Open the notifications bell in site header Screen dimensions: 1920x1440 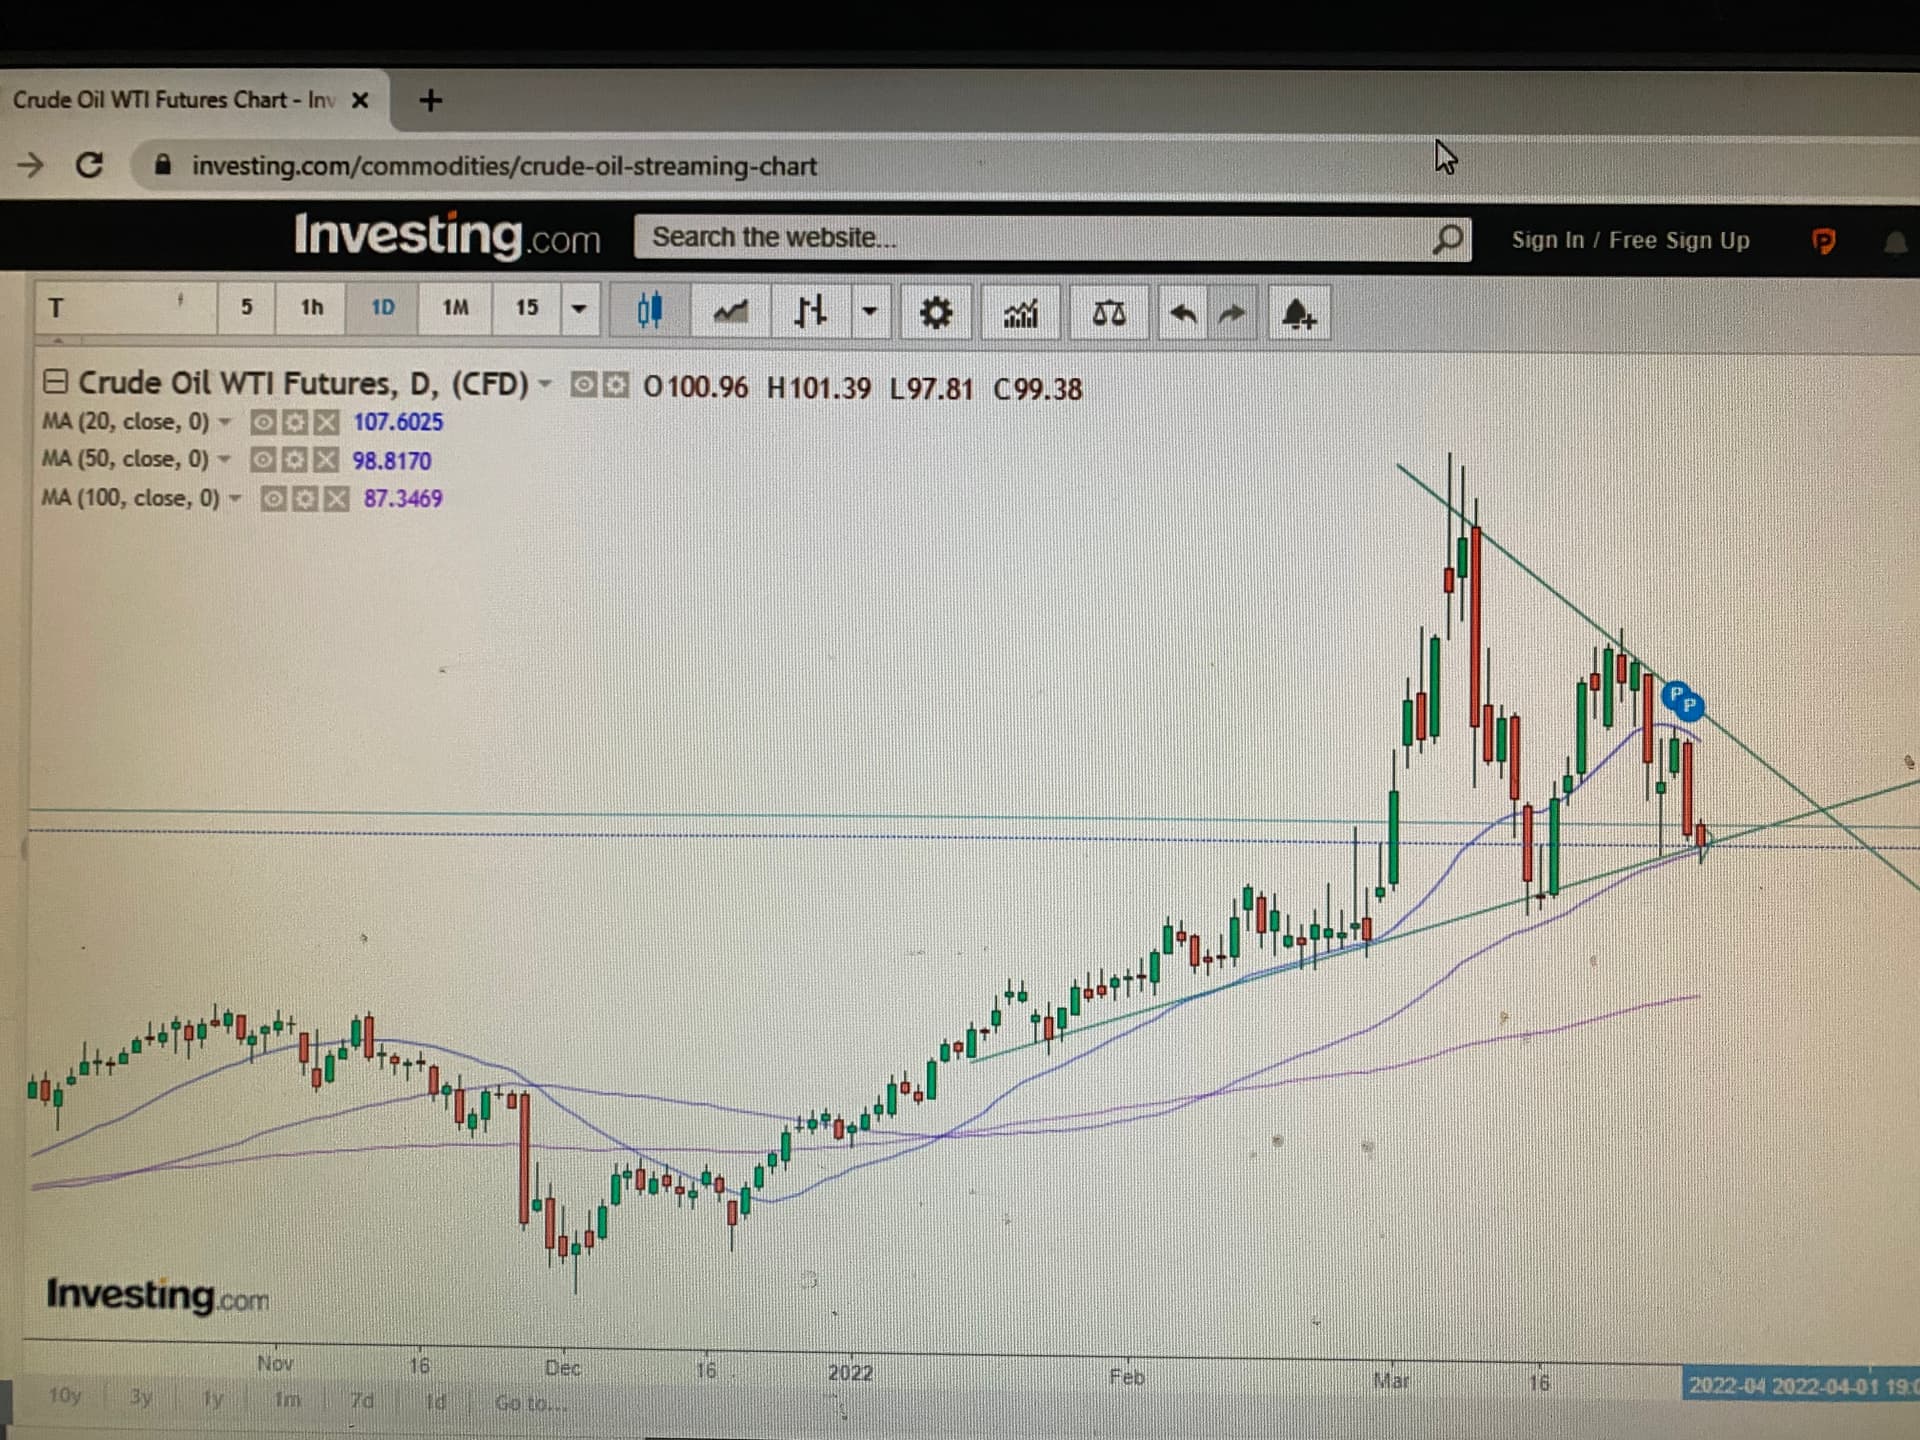click(1895, 242)
